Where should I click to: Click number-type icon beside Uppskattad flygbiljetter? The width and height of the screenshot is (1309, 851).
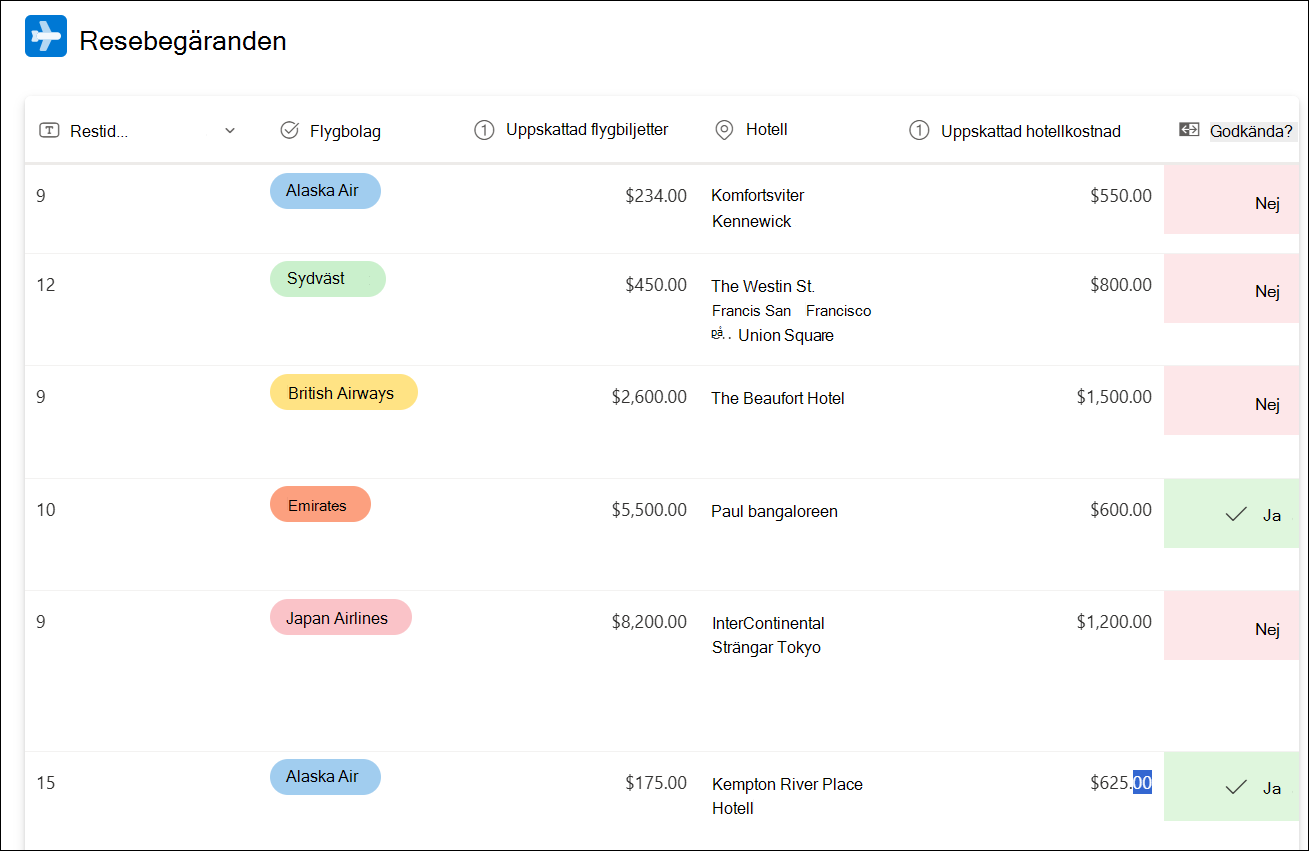click(484, 130)
